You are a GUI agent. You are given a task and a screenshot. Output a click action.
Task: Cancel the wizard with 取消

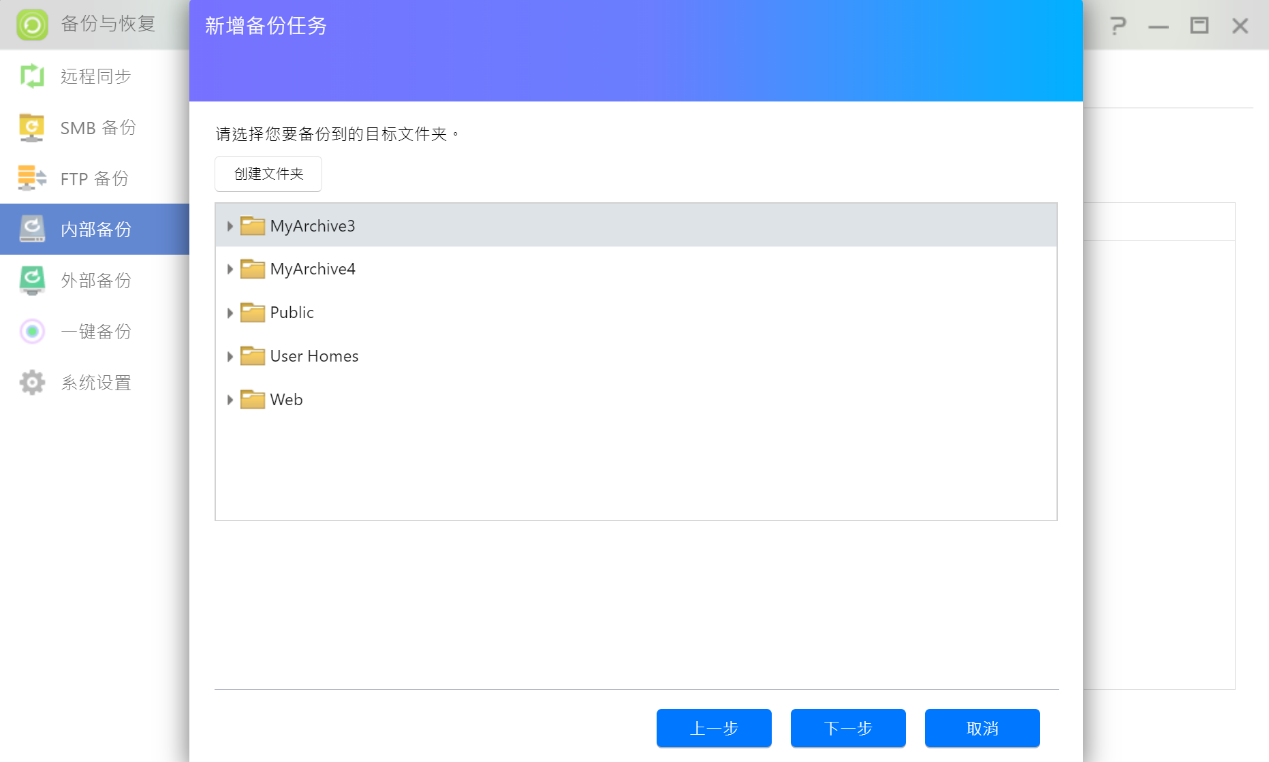982,728
